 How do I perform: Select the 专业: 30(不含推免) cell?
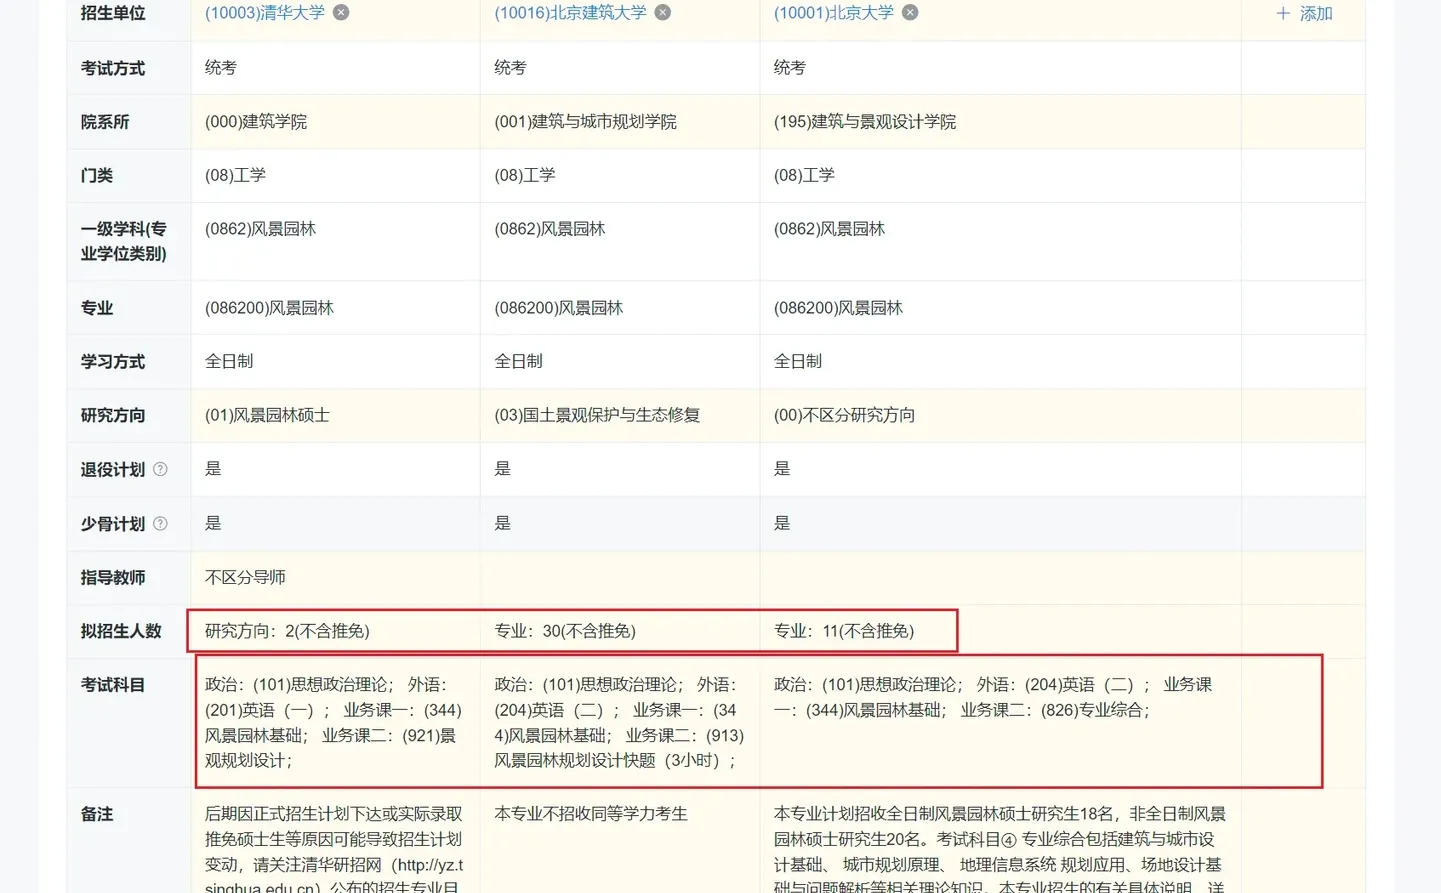coord(568,630)
